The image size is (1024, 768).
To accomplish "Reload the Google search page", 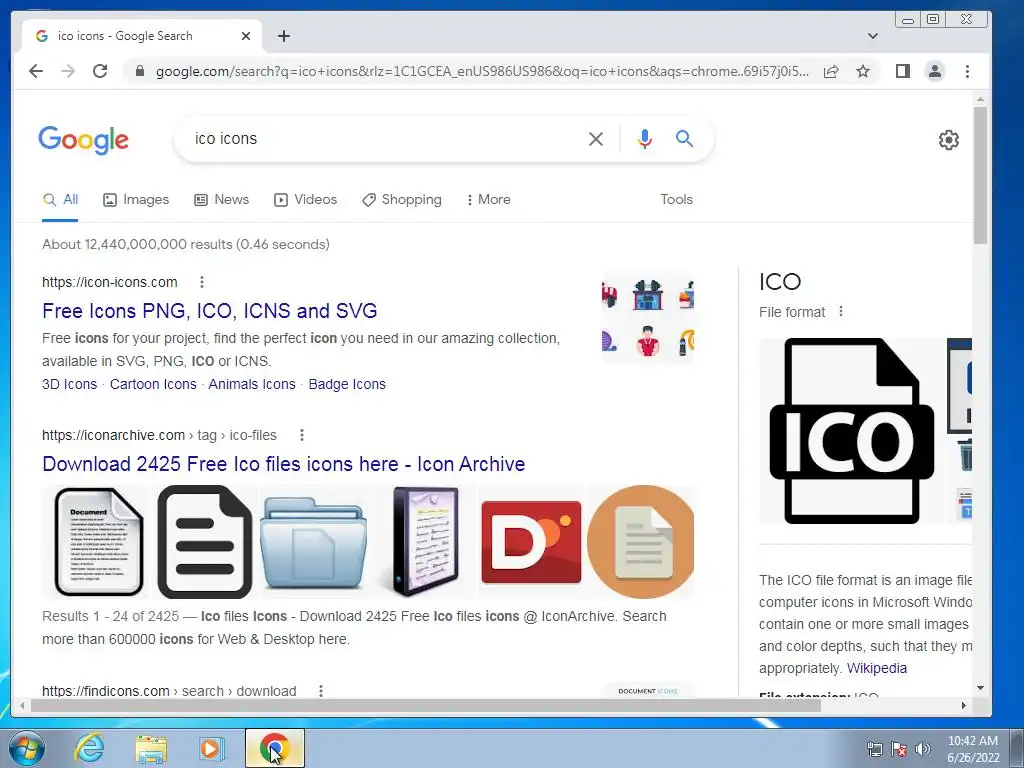I will coord(100,71).
